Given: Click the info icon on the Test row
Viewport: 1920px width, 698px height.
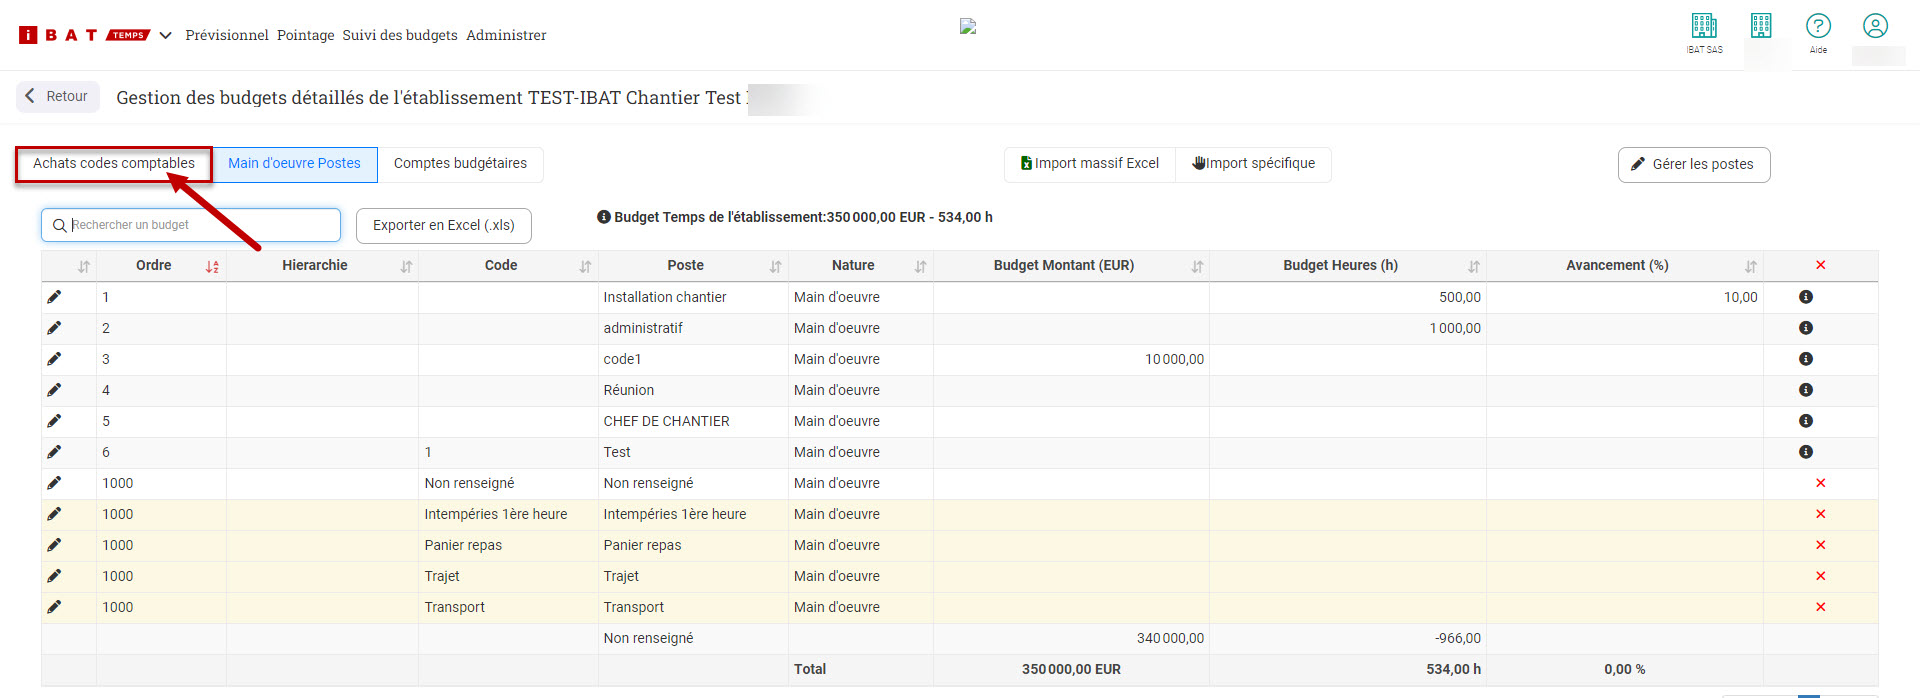Looking at the screenshot, I should coord(1805,452).
